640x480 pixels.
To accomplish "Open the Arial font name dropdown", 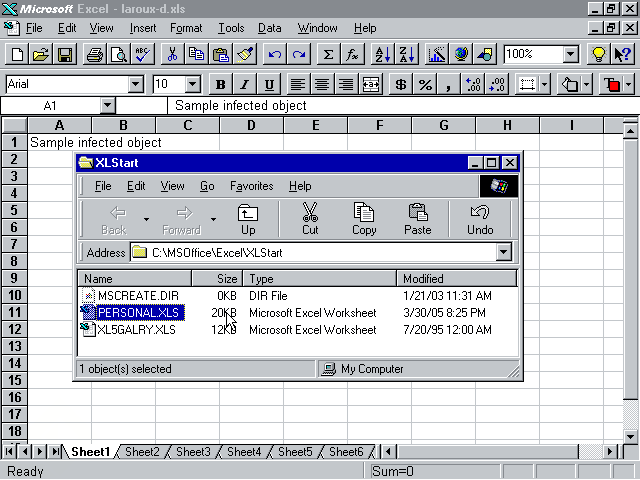I will click(x=135, y=84).
